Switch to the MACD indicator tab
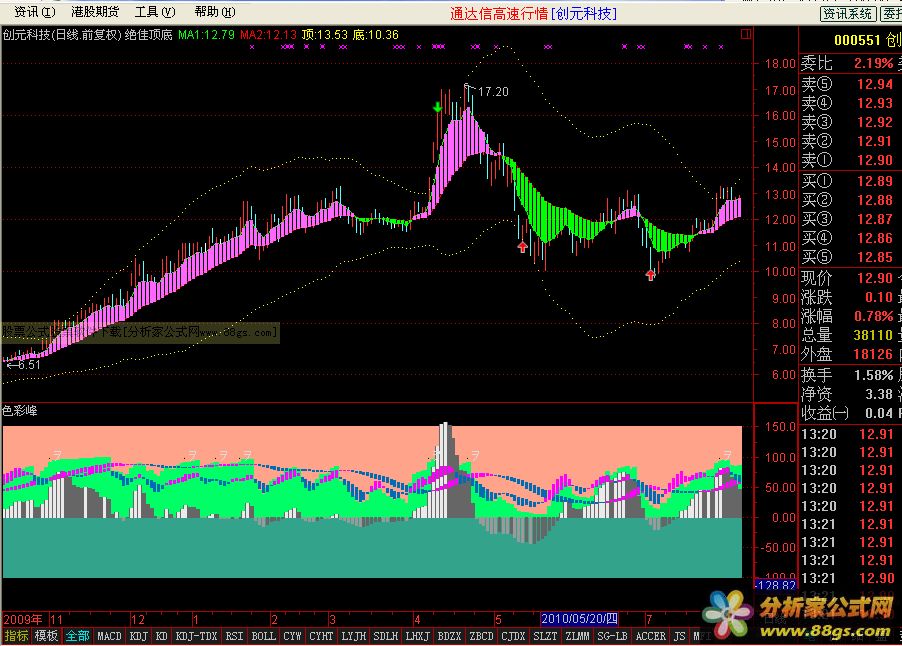 (x=109, y=636)
